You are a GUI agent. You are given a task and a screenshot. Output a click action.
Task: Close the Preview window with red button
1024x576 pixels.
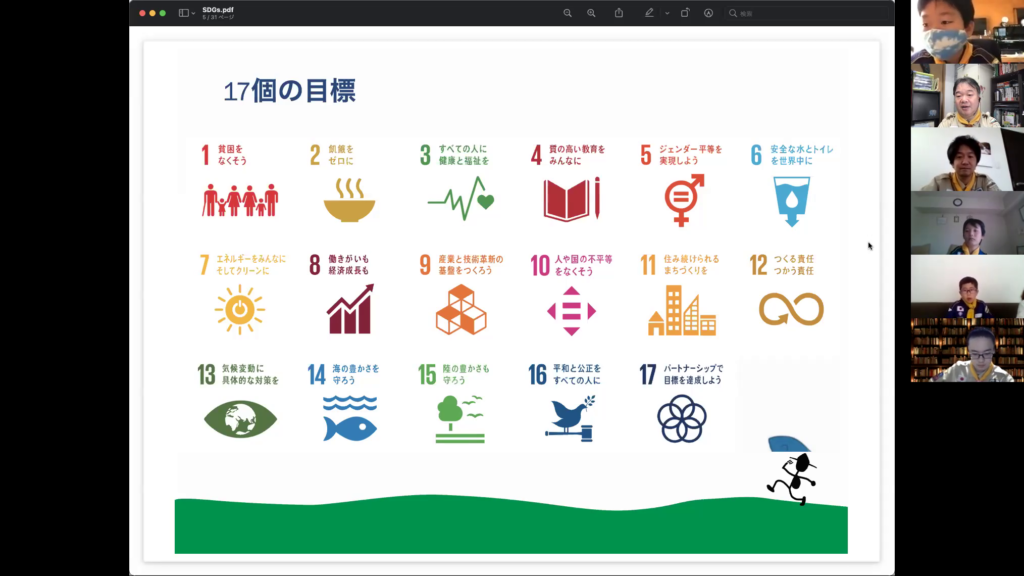coord(142,13)
